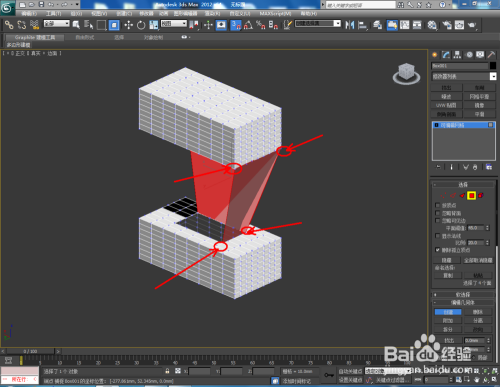Click the Render Production teapot icon

tap(472, 25)
